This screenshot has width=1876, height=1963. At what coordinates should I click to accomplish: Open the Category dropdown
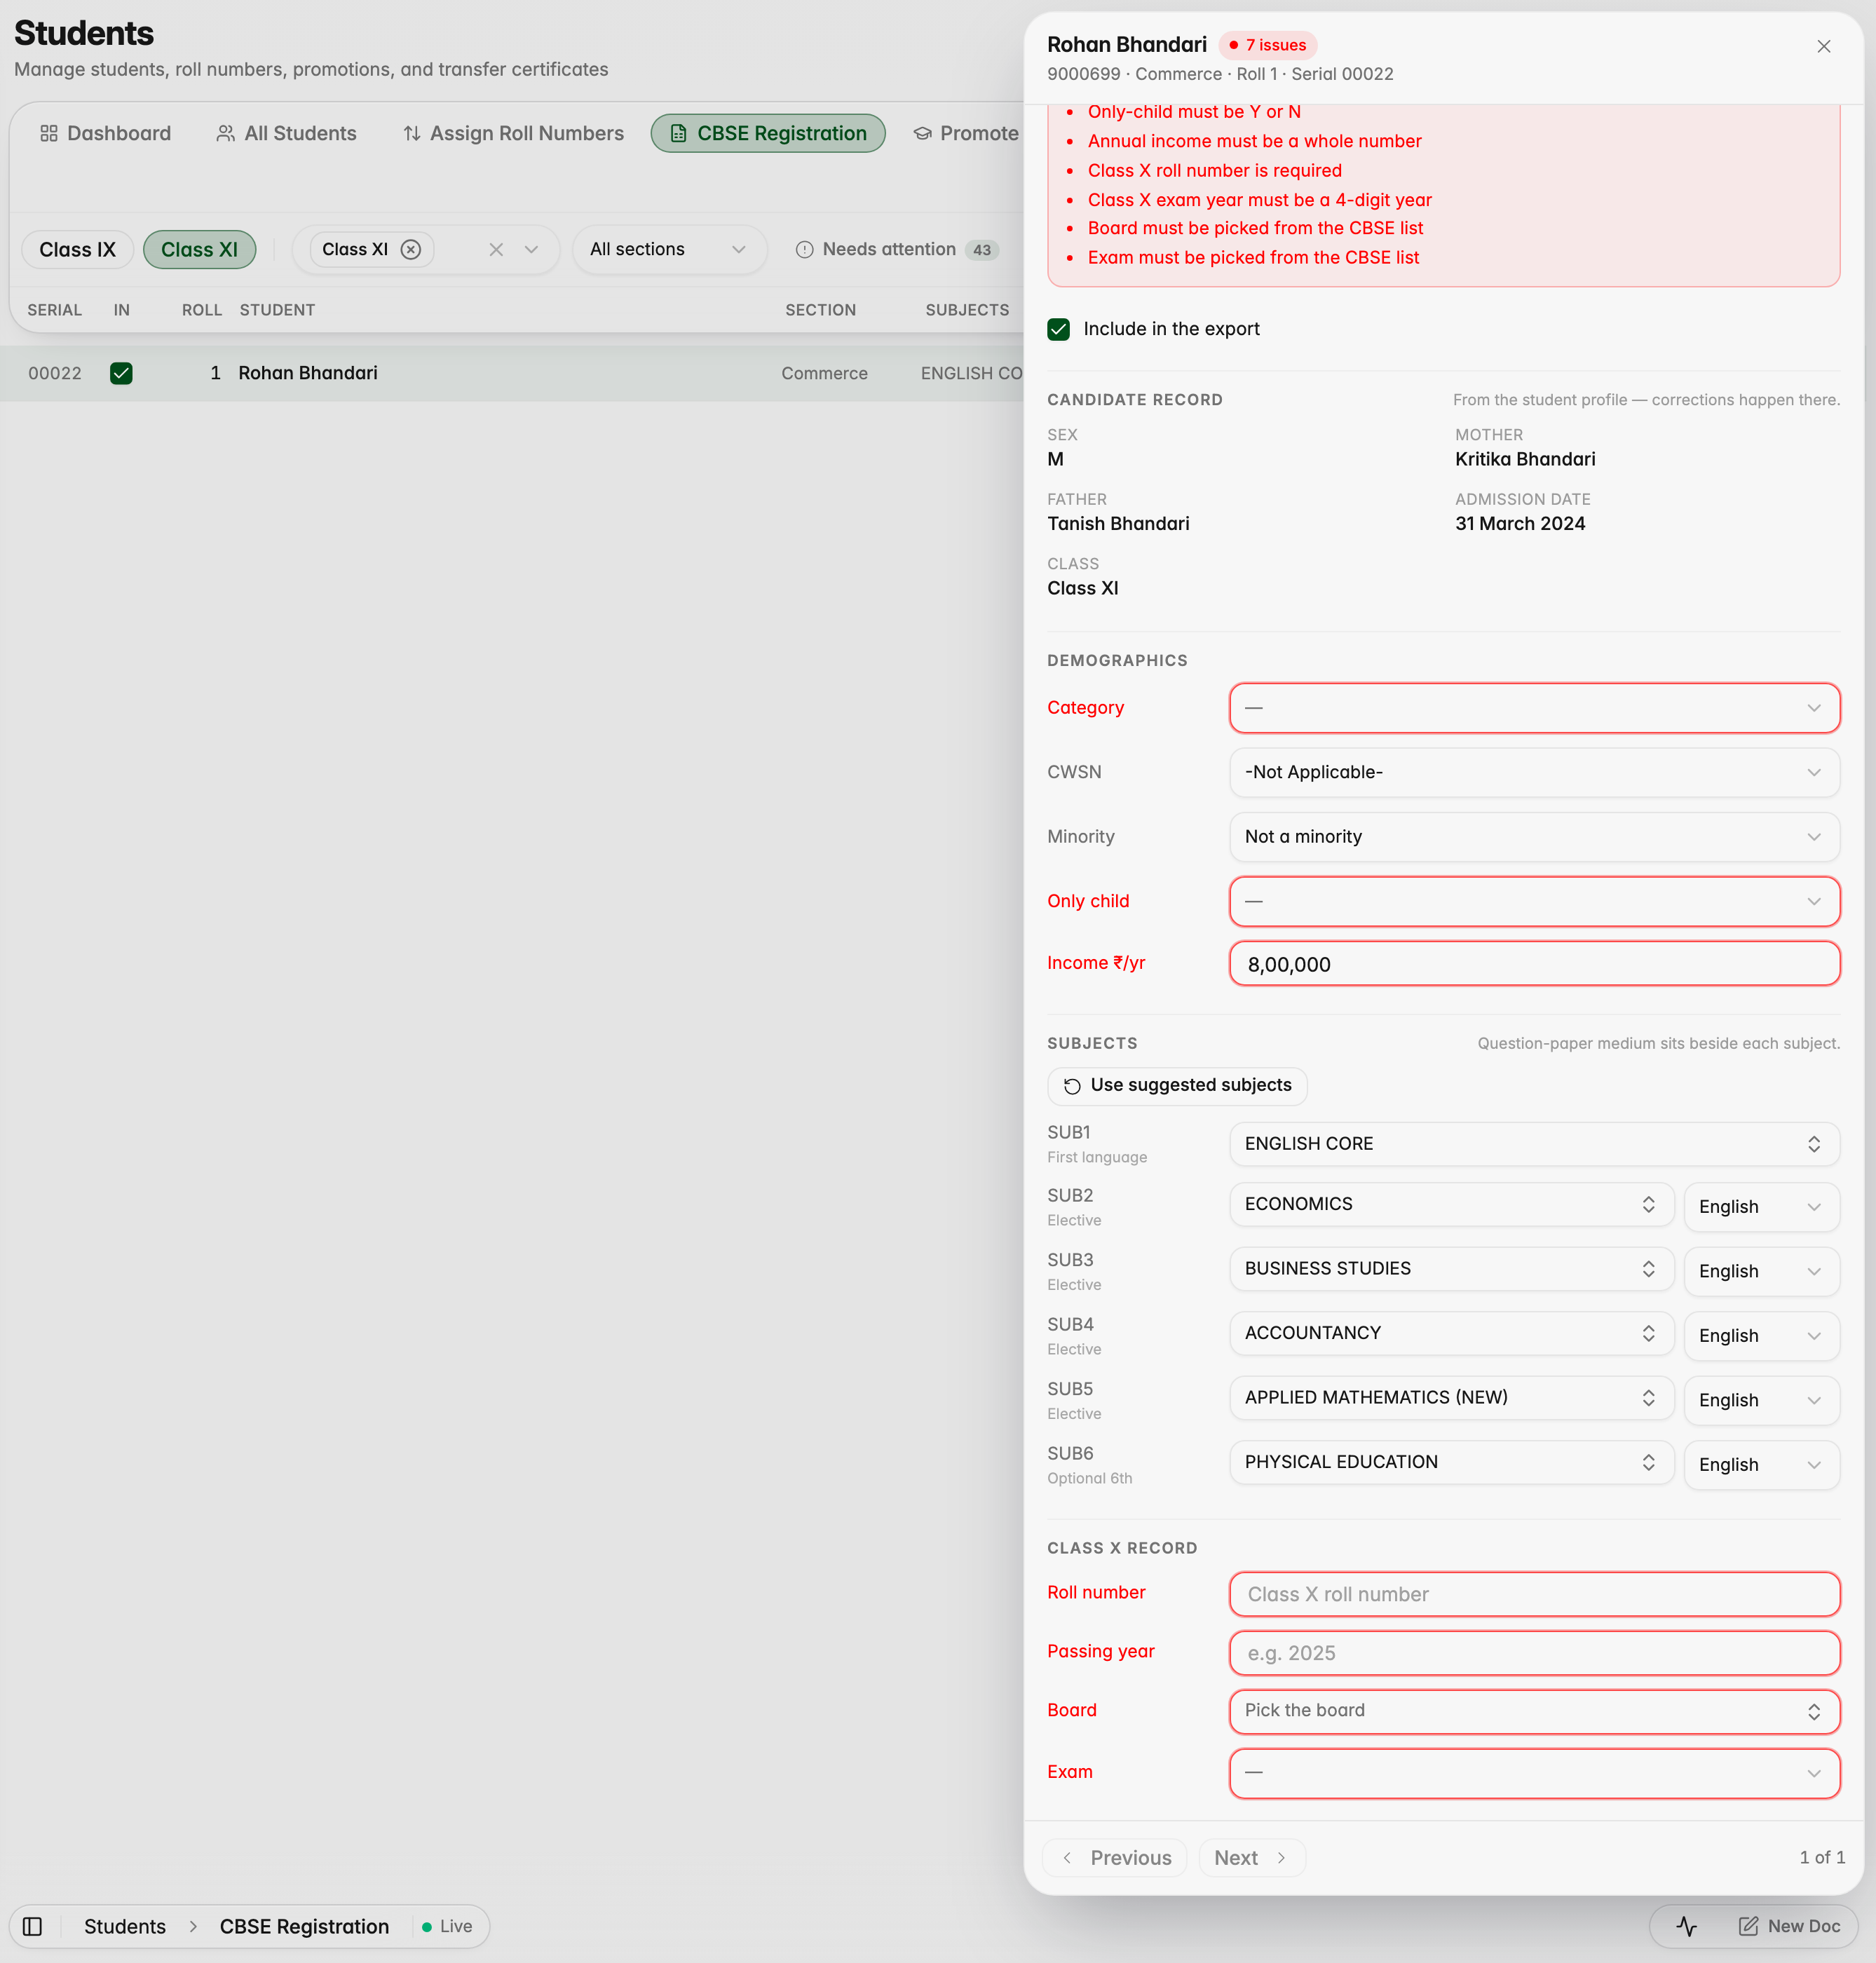(1533, 708)
